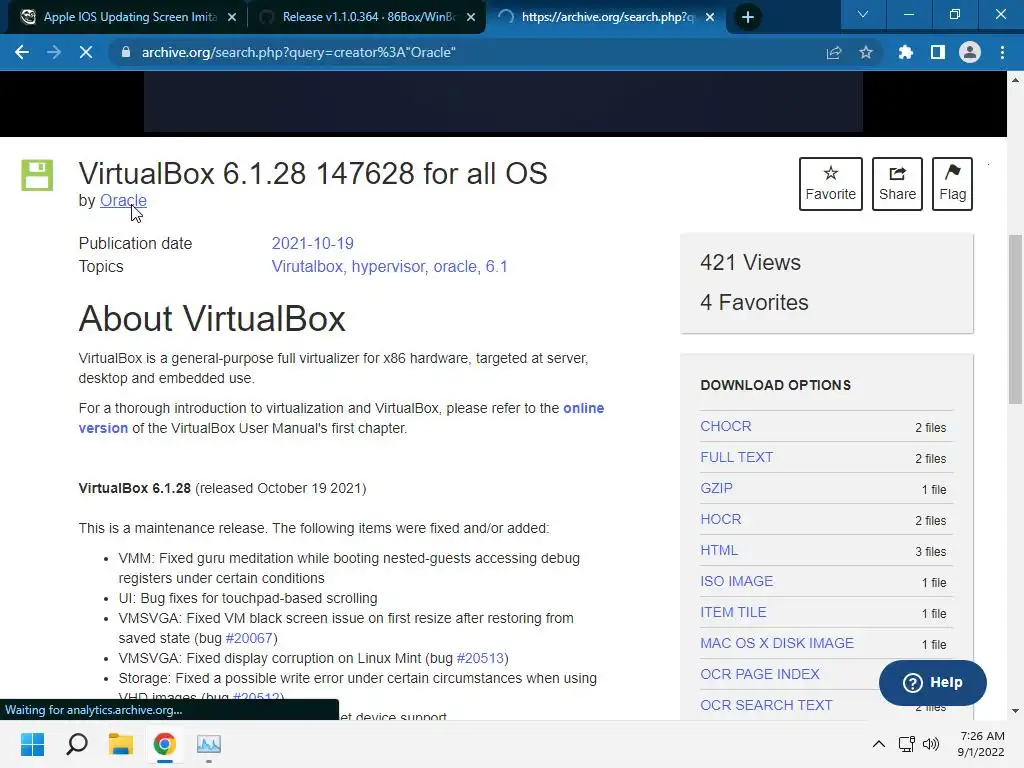Download the MAC OS X DISK IMAGE
The width and height of the screenshot is (1024, 768).
[777, 643]
